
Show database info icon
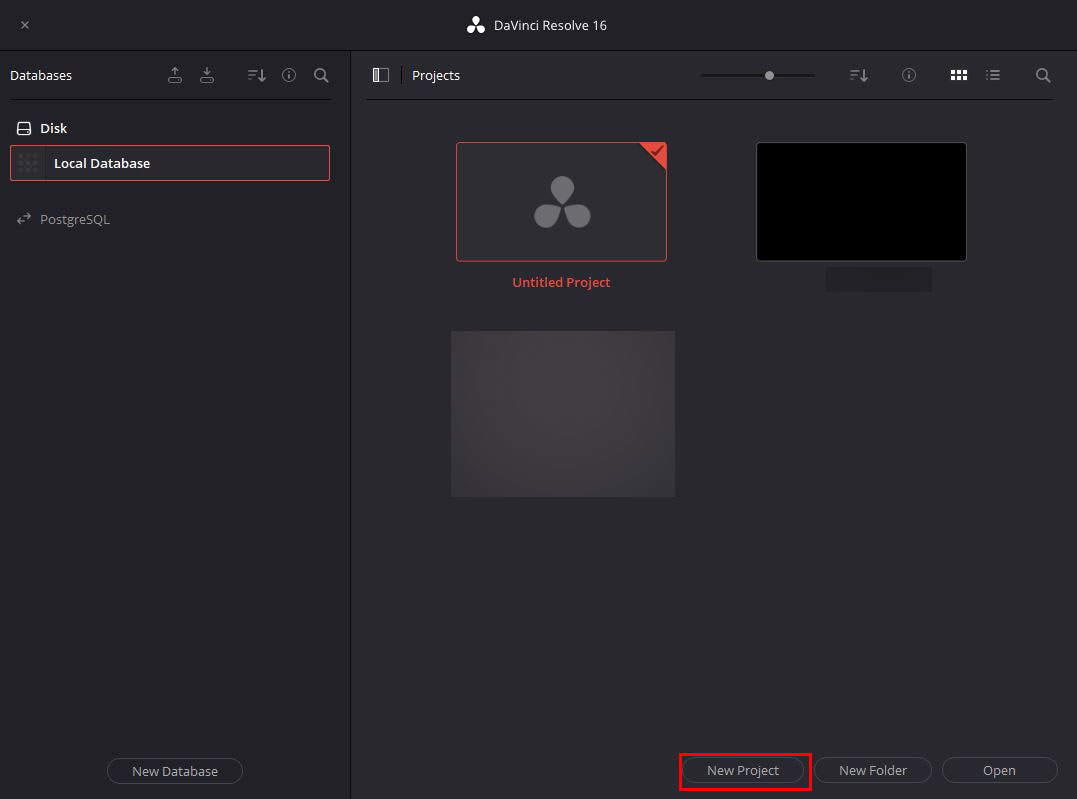[289, 75]
